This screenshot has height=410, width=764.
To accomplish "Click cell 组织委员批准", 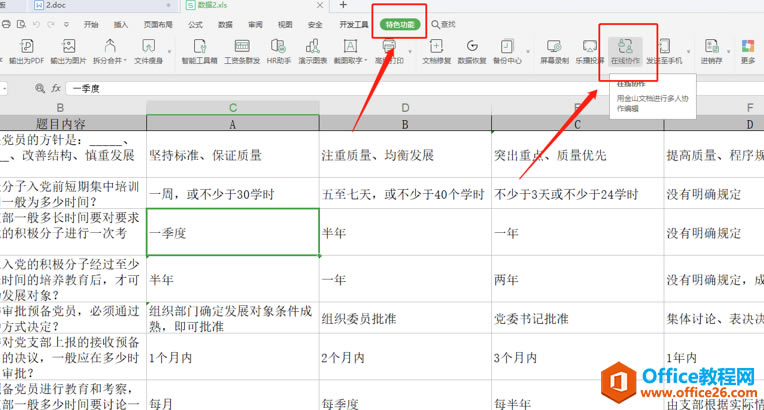I will 405,318.
